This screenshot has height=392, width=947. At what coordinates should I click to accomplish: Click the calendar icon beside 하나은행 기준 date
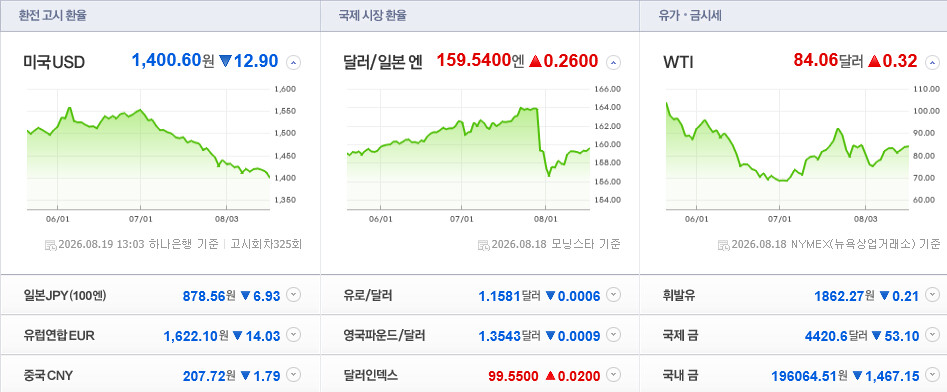pyautogui.click(x=51, y=245)
